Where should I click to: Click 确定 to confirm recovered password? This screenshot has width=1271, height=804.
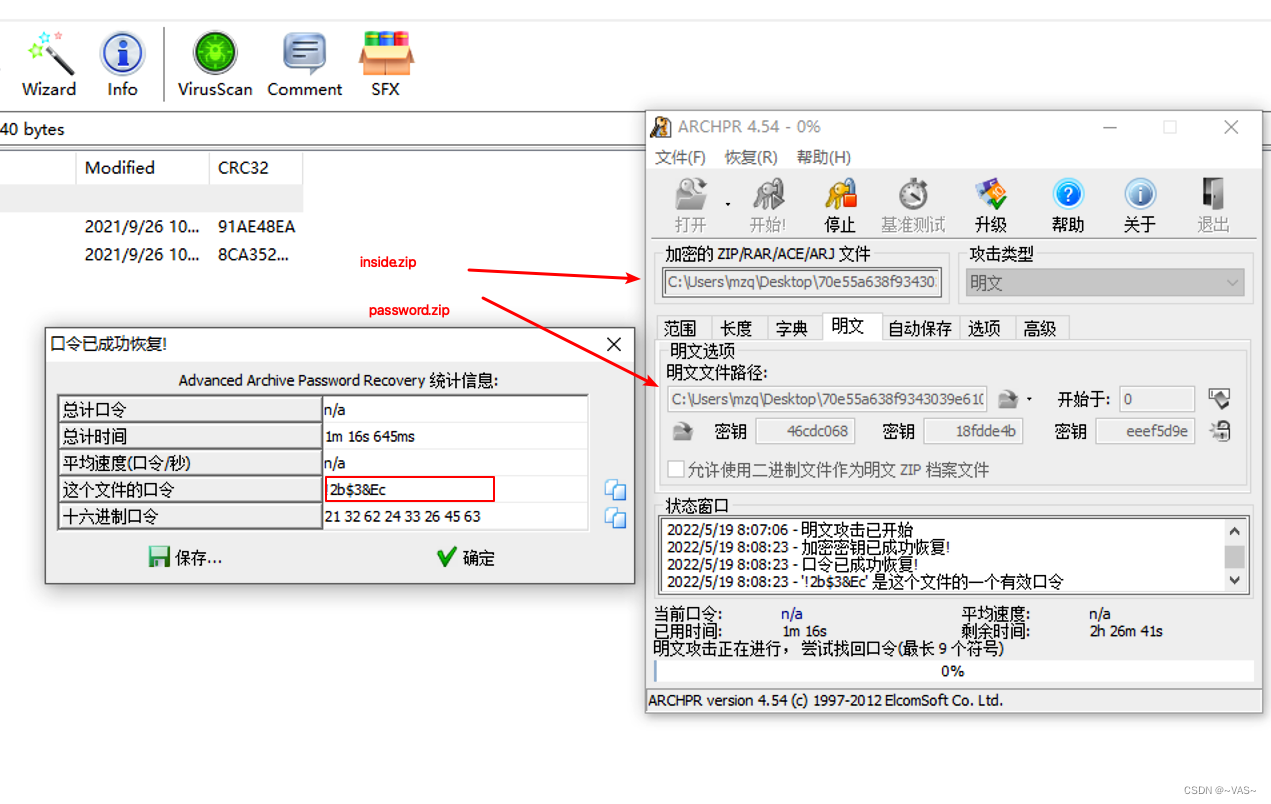tap(466, 557)
